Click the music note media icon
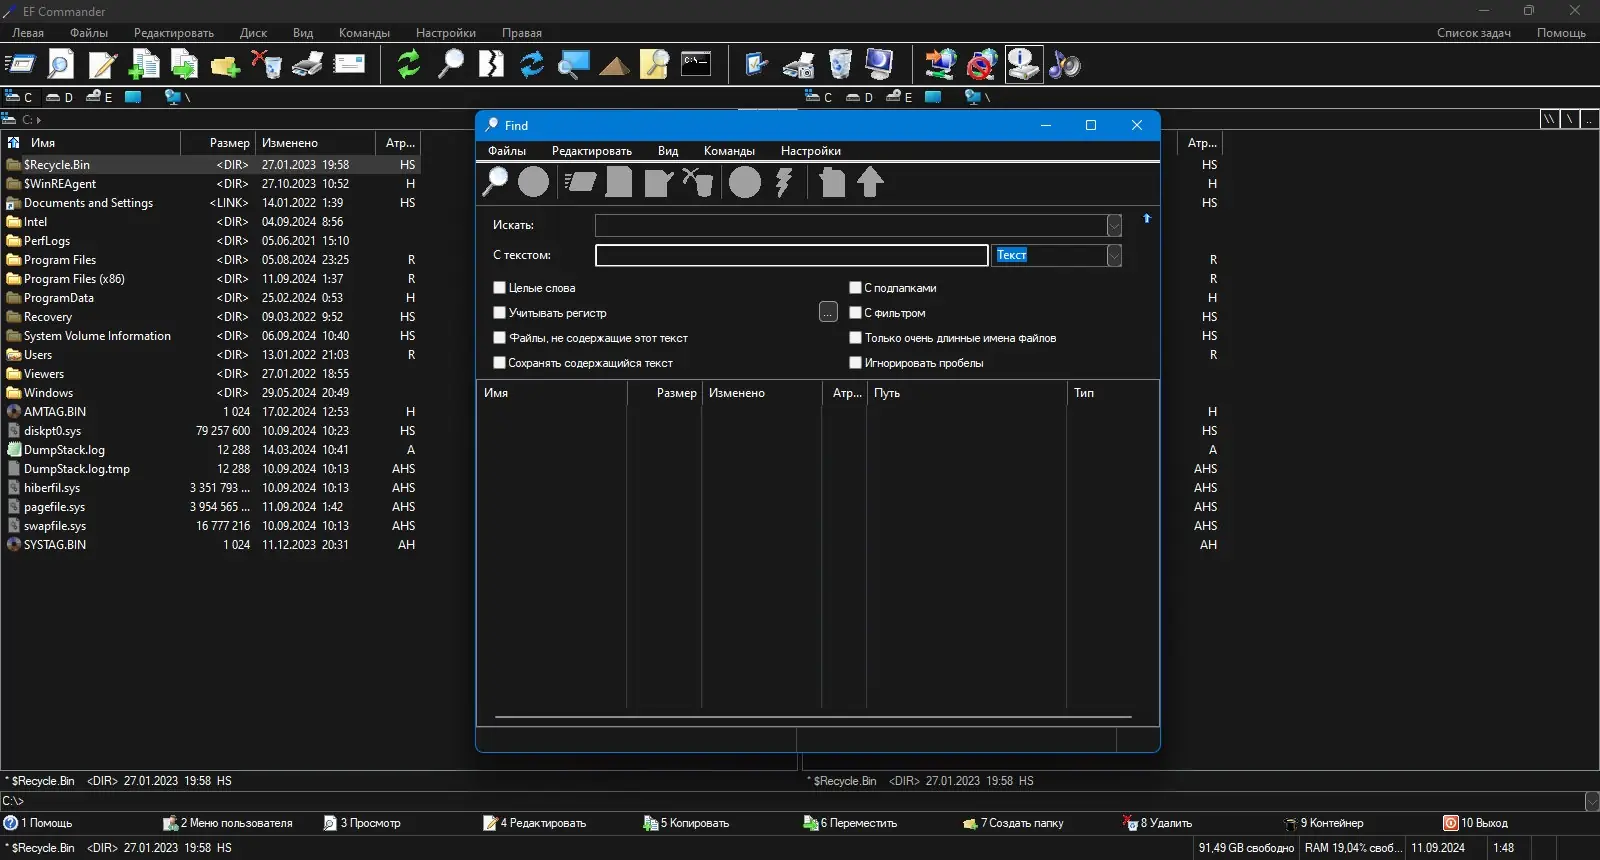1600x860 pixels. [x=1065, y=65]
